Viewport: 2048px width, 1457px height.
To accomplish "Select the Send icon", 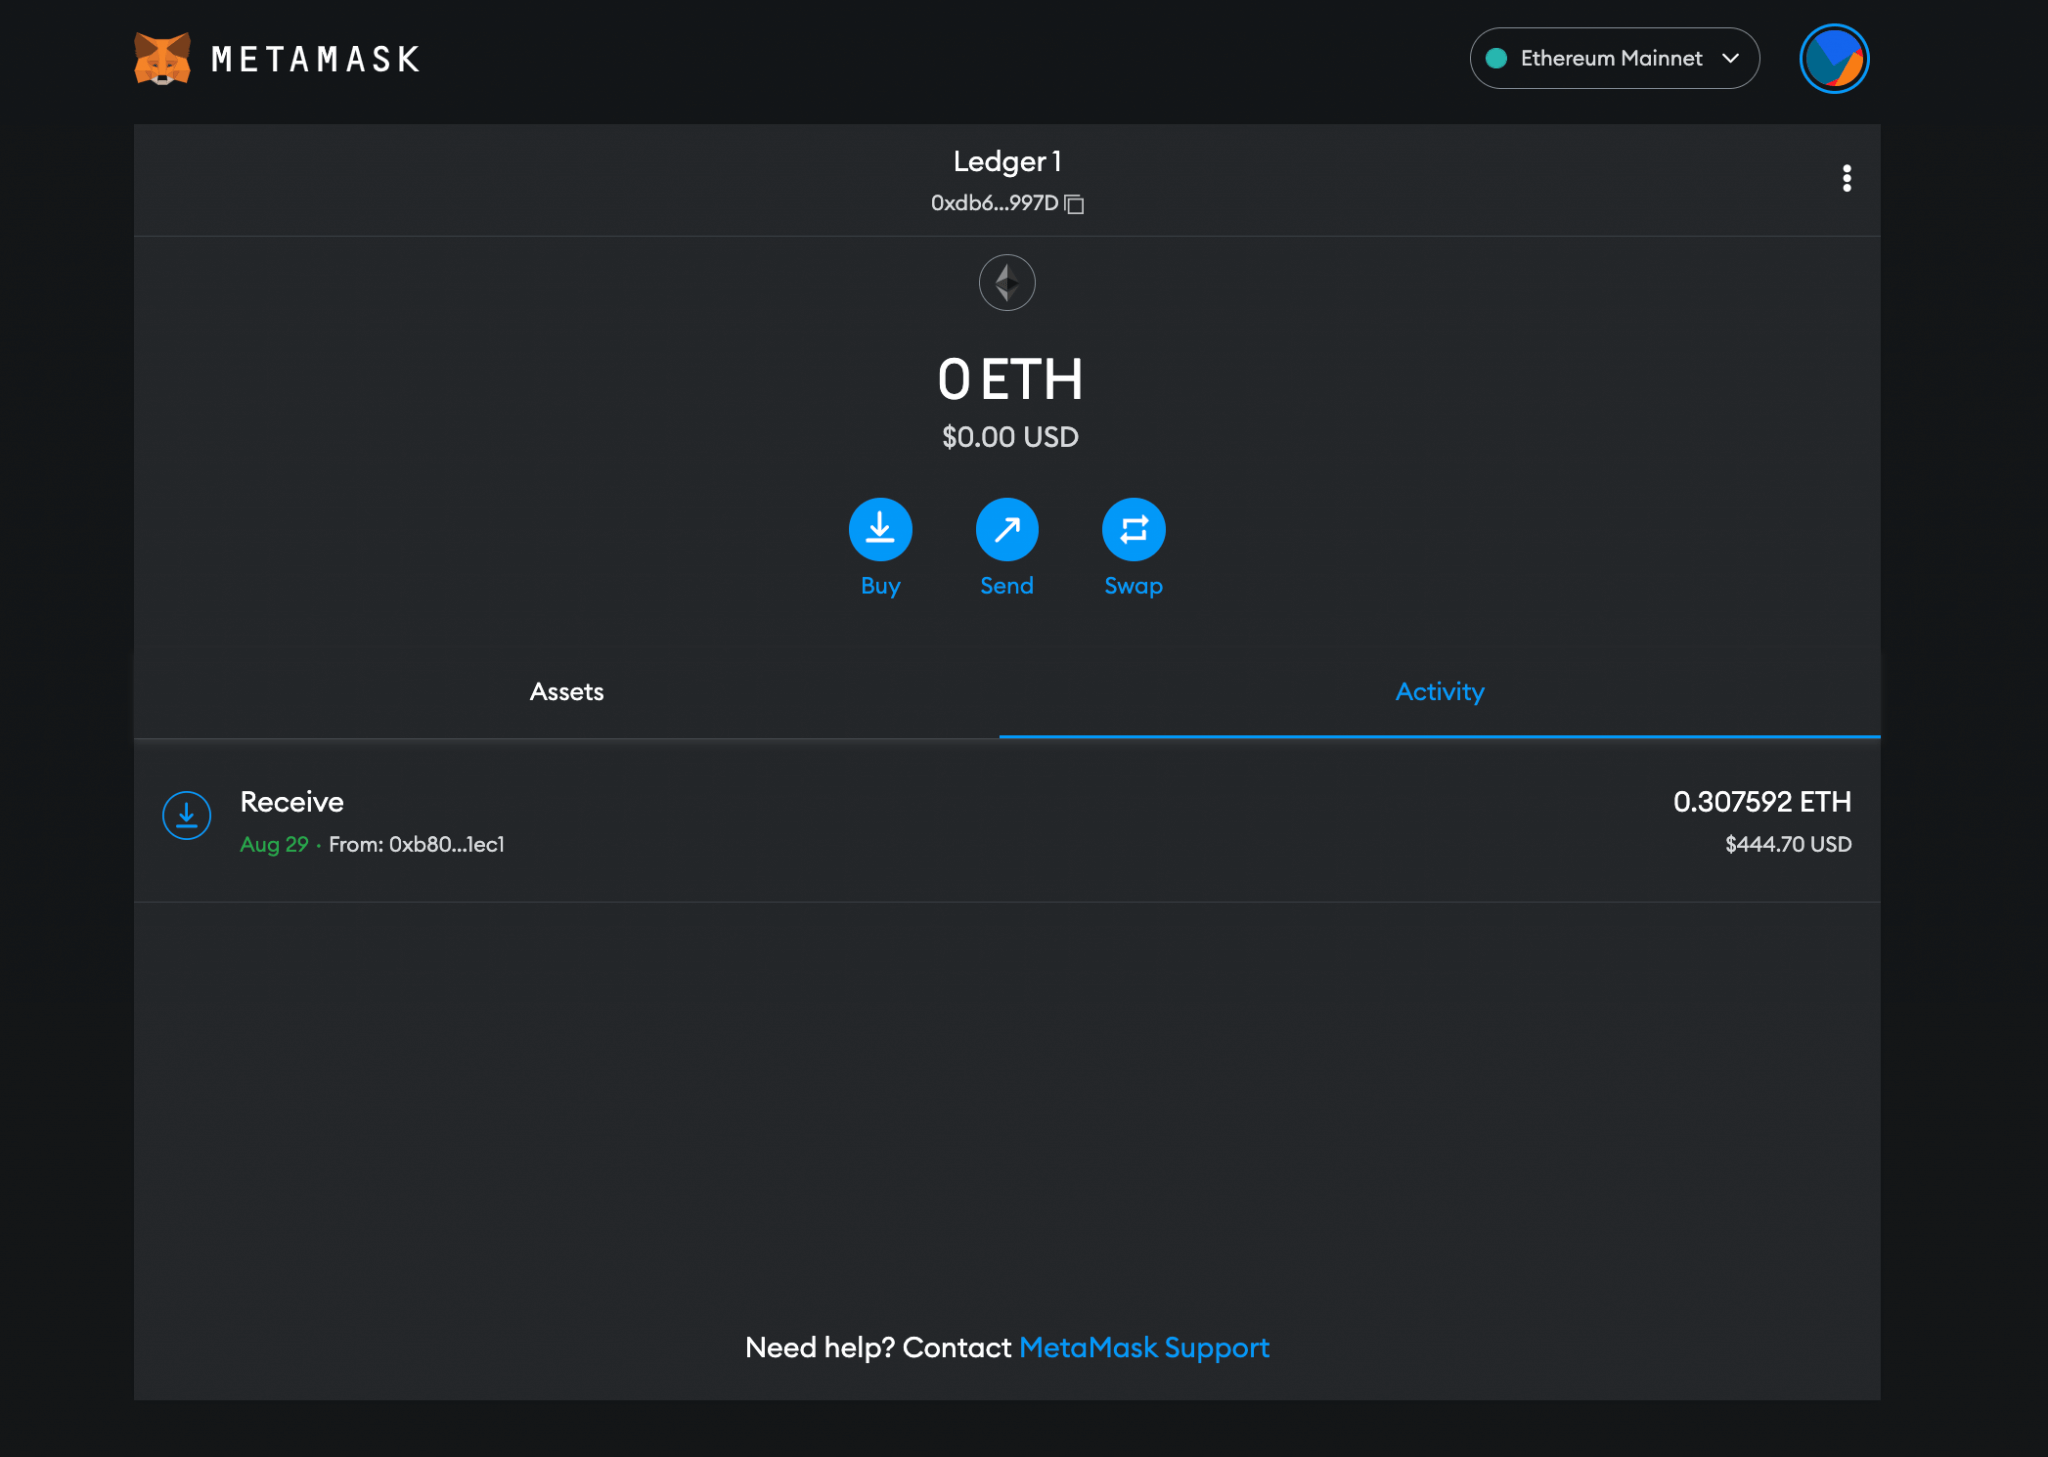I will tap(1007, 530).
